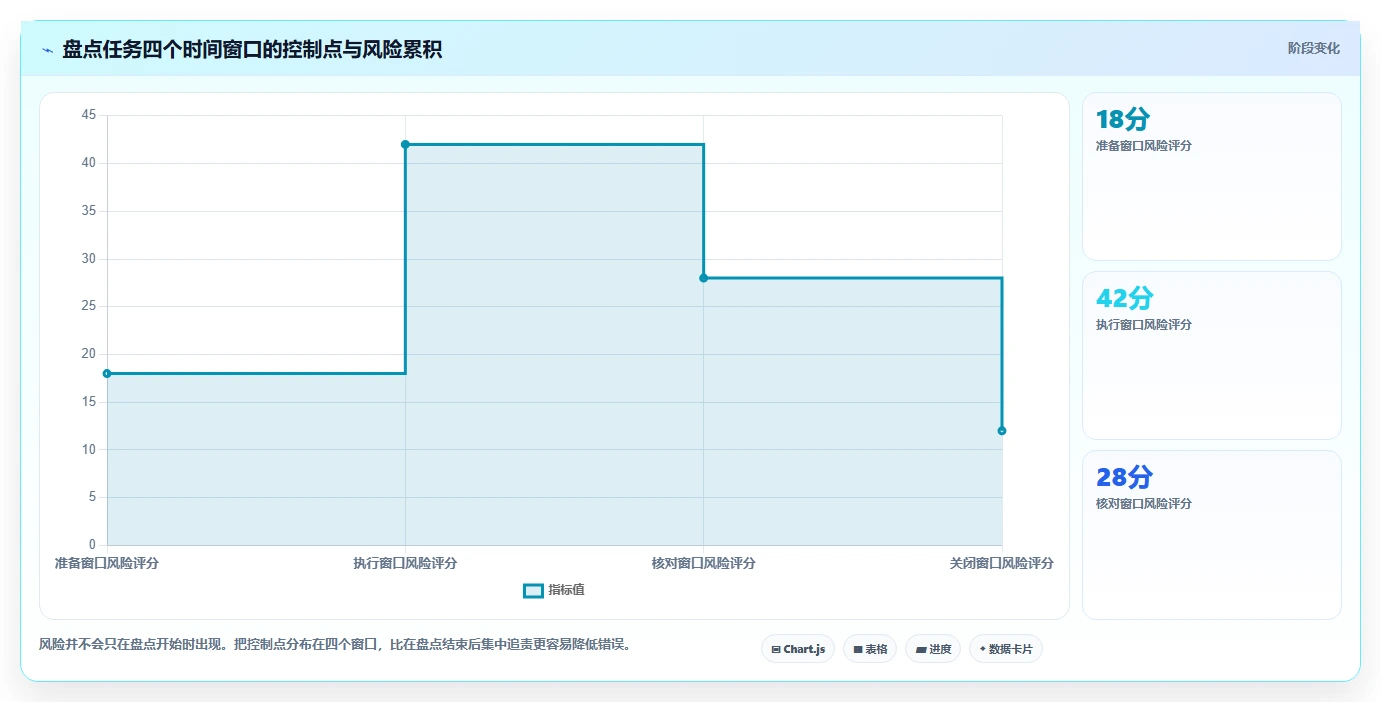Click the data point at value 18
Viewport: 1381px width, 702px height.
(107, 373)
